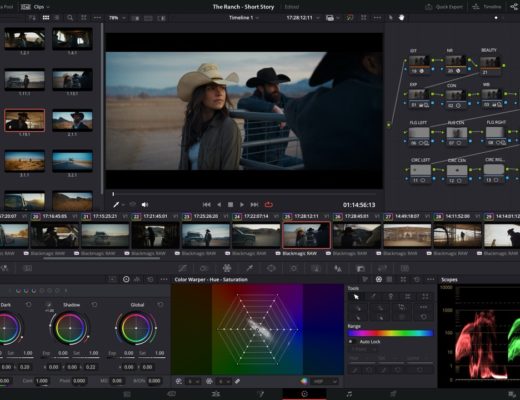The width and height of the screenshot is (520, 400).
Task: Switch to the Fairlight page tab
Action: coord(349,394)
